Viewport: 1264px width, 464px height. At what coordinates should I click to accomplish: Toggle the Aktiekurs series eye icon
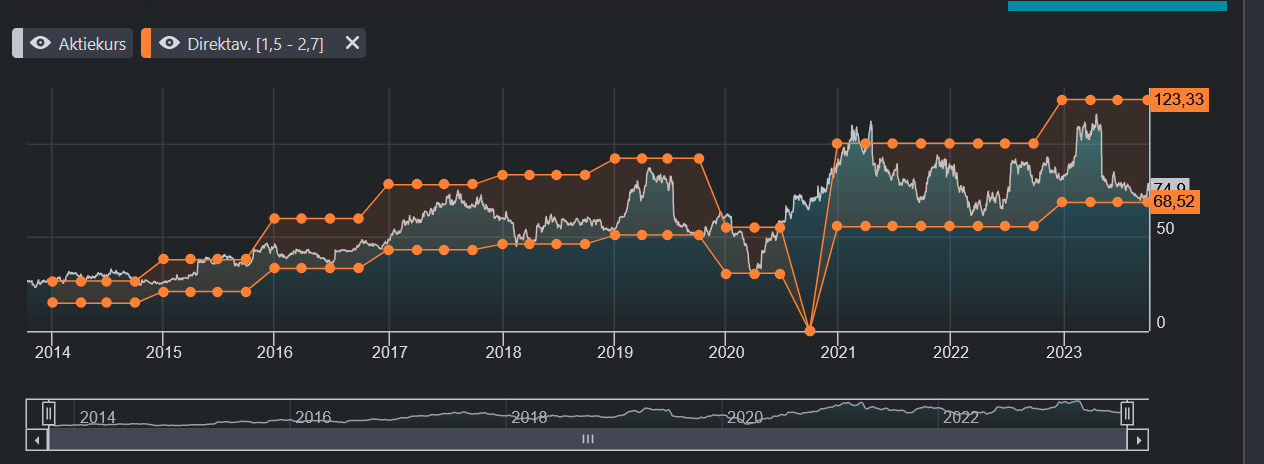41,43
